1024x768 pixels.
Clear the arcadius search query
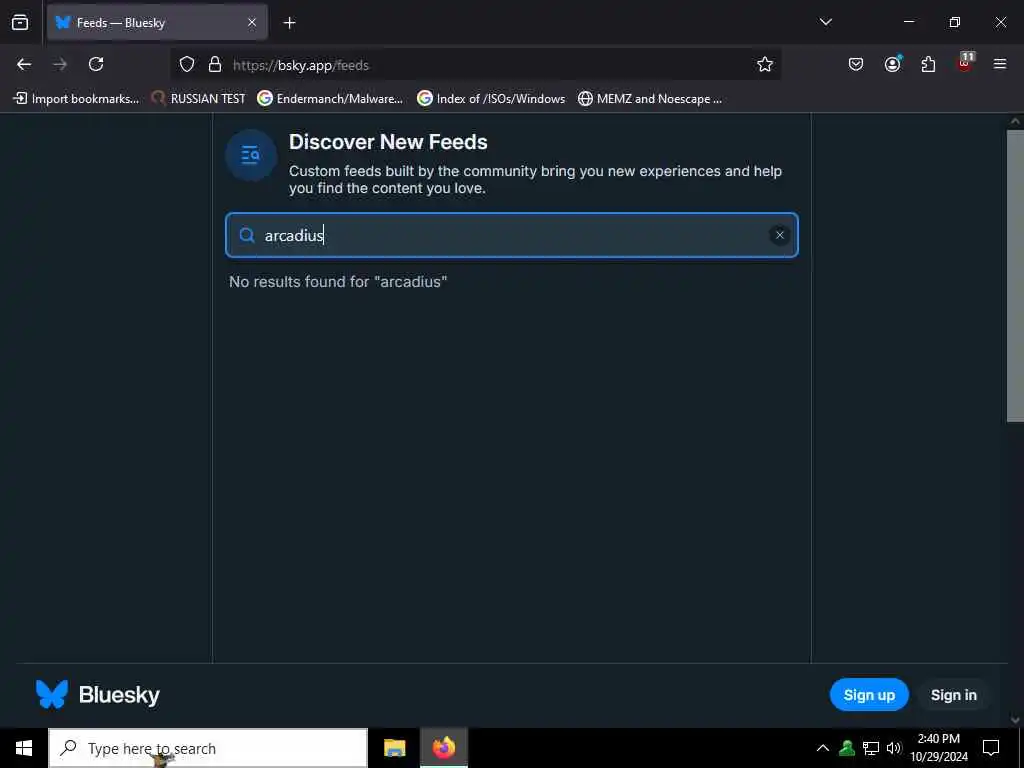(x=779, y=235)
